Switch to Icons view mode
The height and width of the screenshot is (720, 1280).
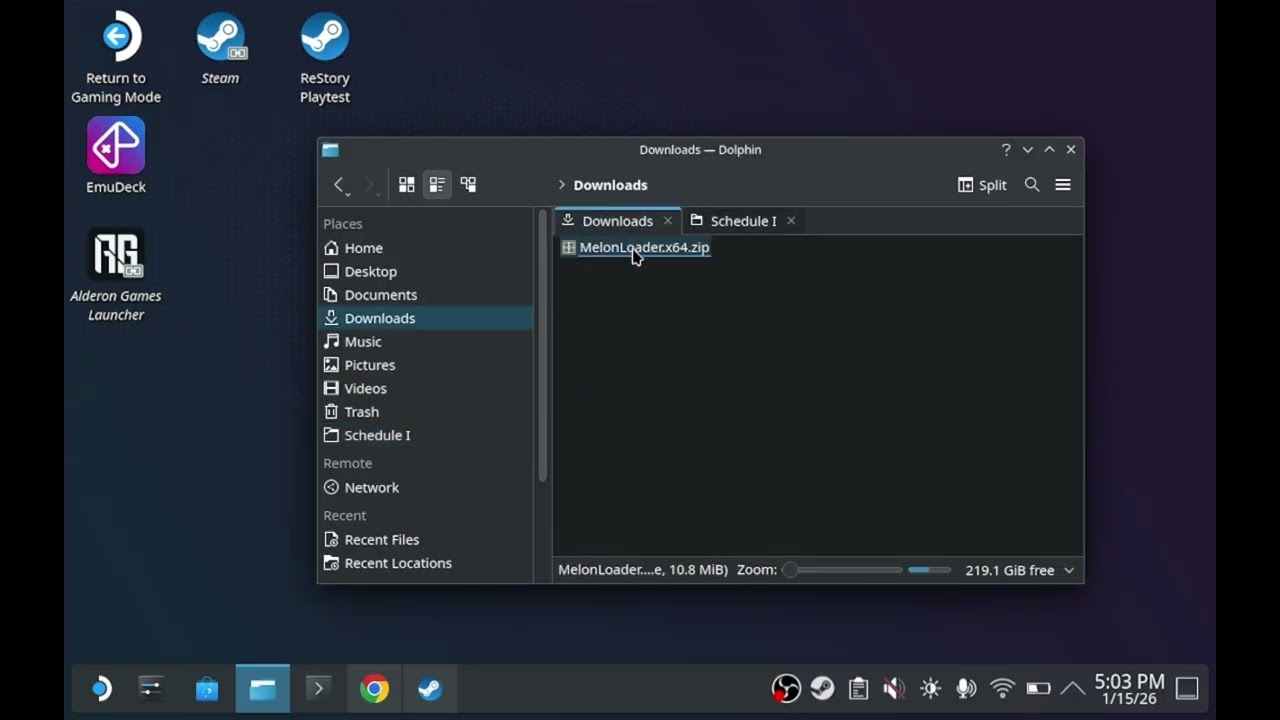[406, 185]
